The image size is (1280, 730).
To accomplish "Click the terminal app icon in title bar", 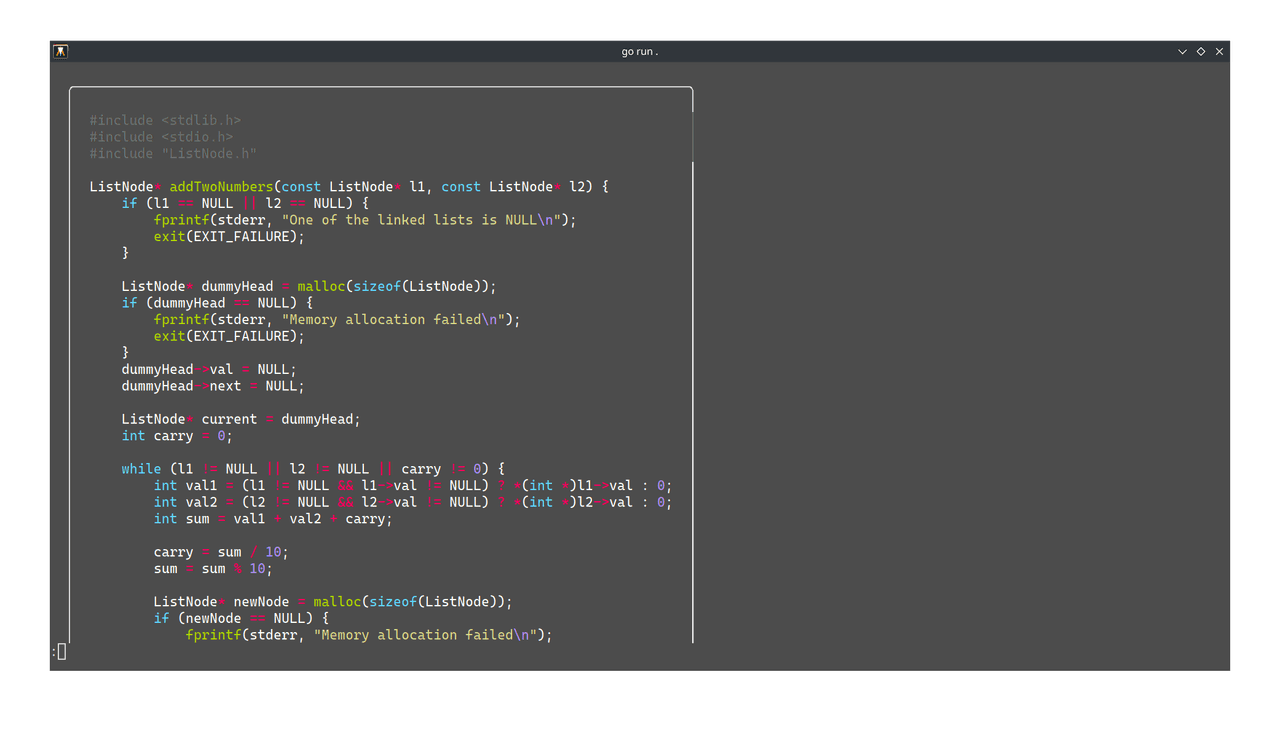I will pos(60,51).
